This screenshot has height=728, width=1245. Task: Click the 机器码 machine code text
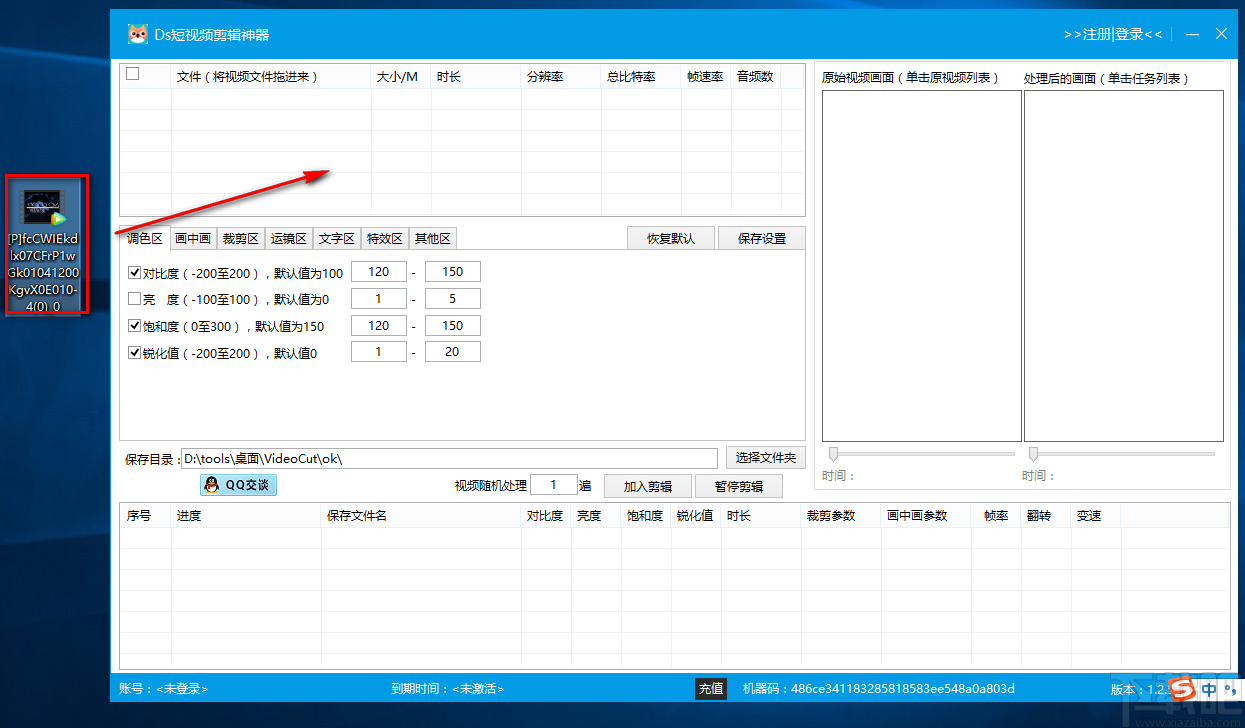[x=879, y=689]
